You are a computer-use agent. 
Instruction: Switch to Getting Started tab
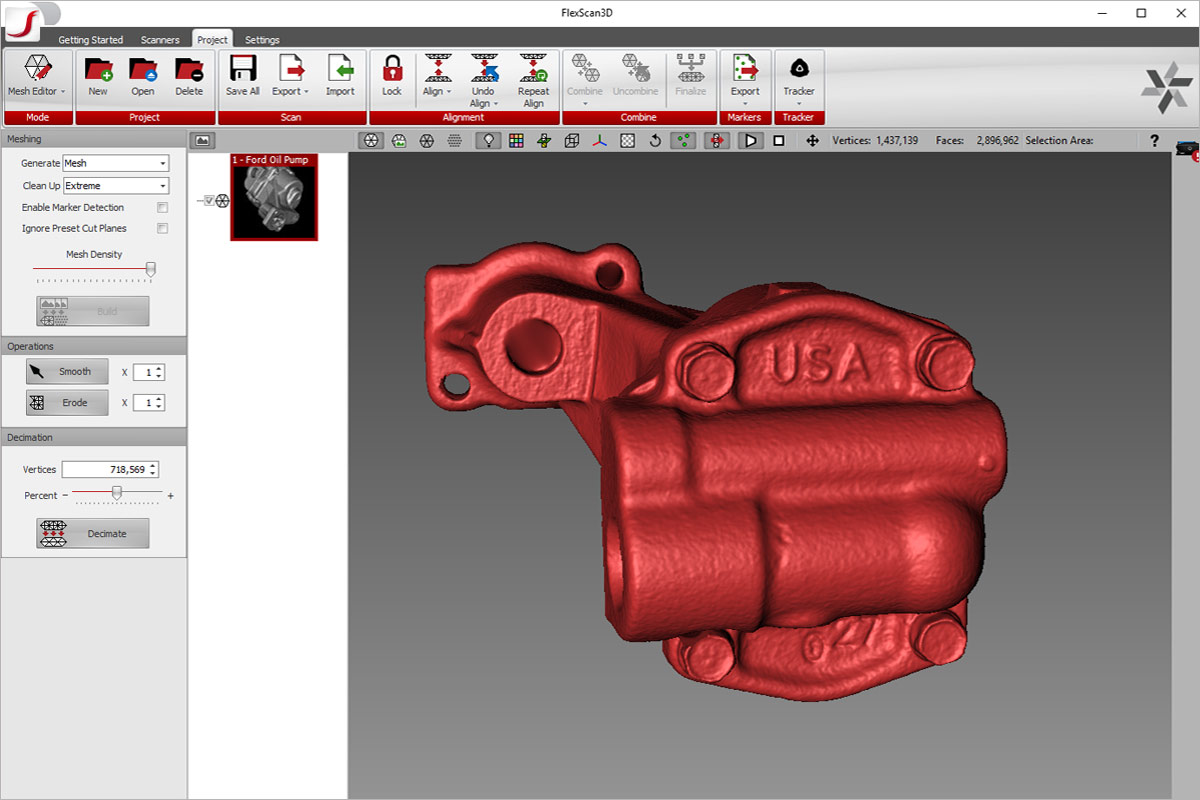click(x=91, y=40)
